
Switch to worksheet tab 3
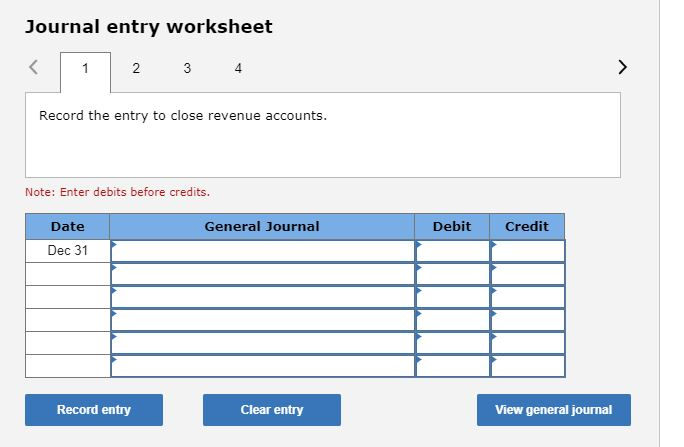coord(187,68)
